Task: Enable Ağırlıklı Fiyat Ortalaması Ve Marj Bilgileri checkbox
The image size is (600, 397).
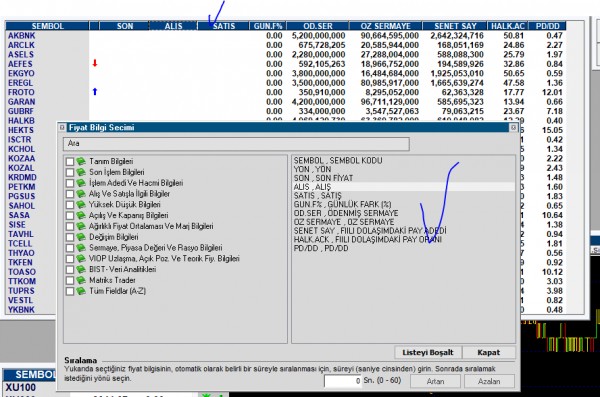Action: [x=70, y=226]
